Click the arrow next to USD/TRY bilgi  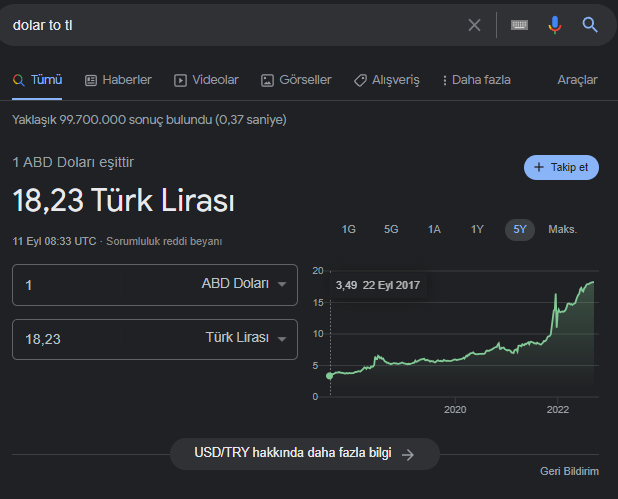[408, 454]
